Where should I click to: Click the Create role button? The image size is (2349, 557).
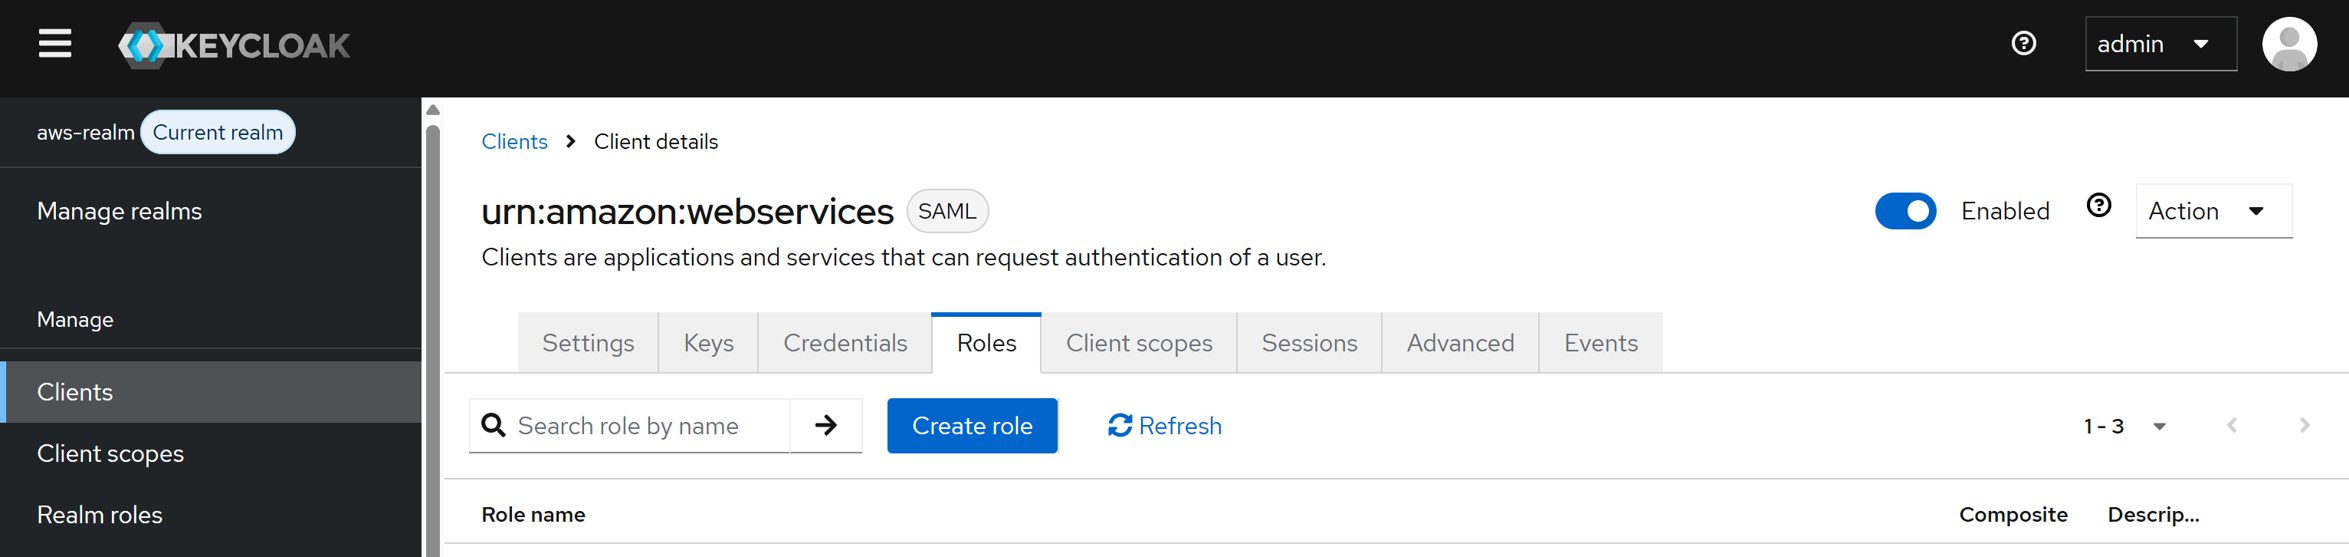click(972, 426)
